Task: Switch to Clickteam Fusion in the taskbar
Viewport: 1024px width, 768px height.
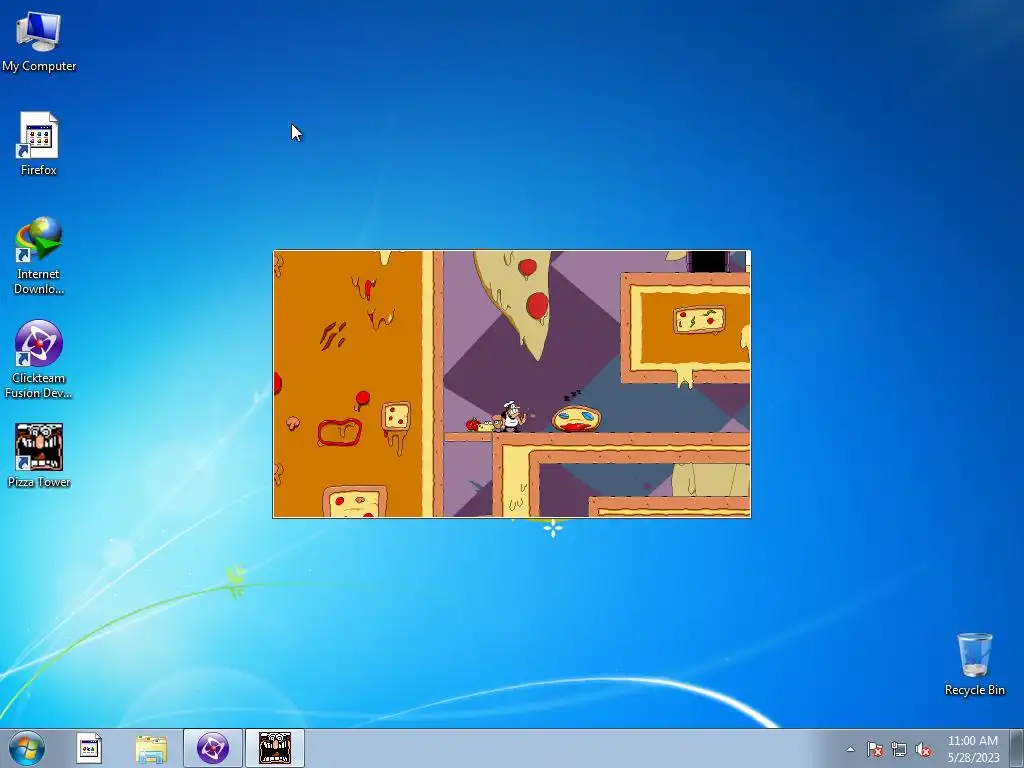Action: [212, 748]
